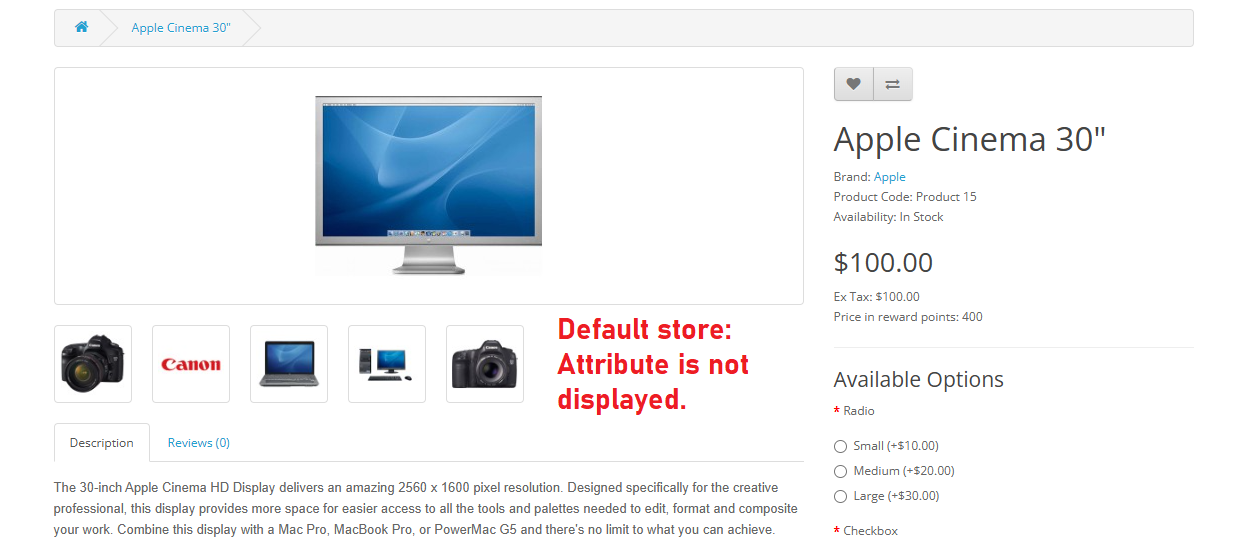Switch to the Description tab
The width and height of the screenshot is (1235, 551).
[x=102, y=442]
